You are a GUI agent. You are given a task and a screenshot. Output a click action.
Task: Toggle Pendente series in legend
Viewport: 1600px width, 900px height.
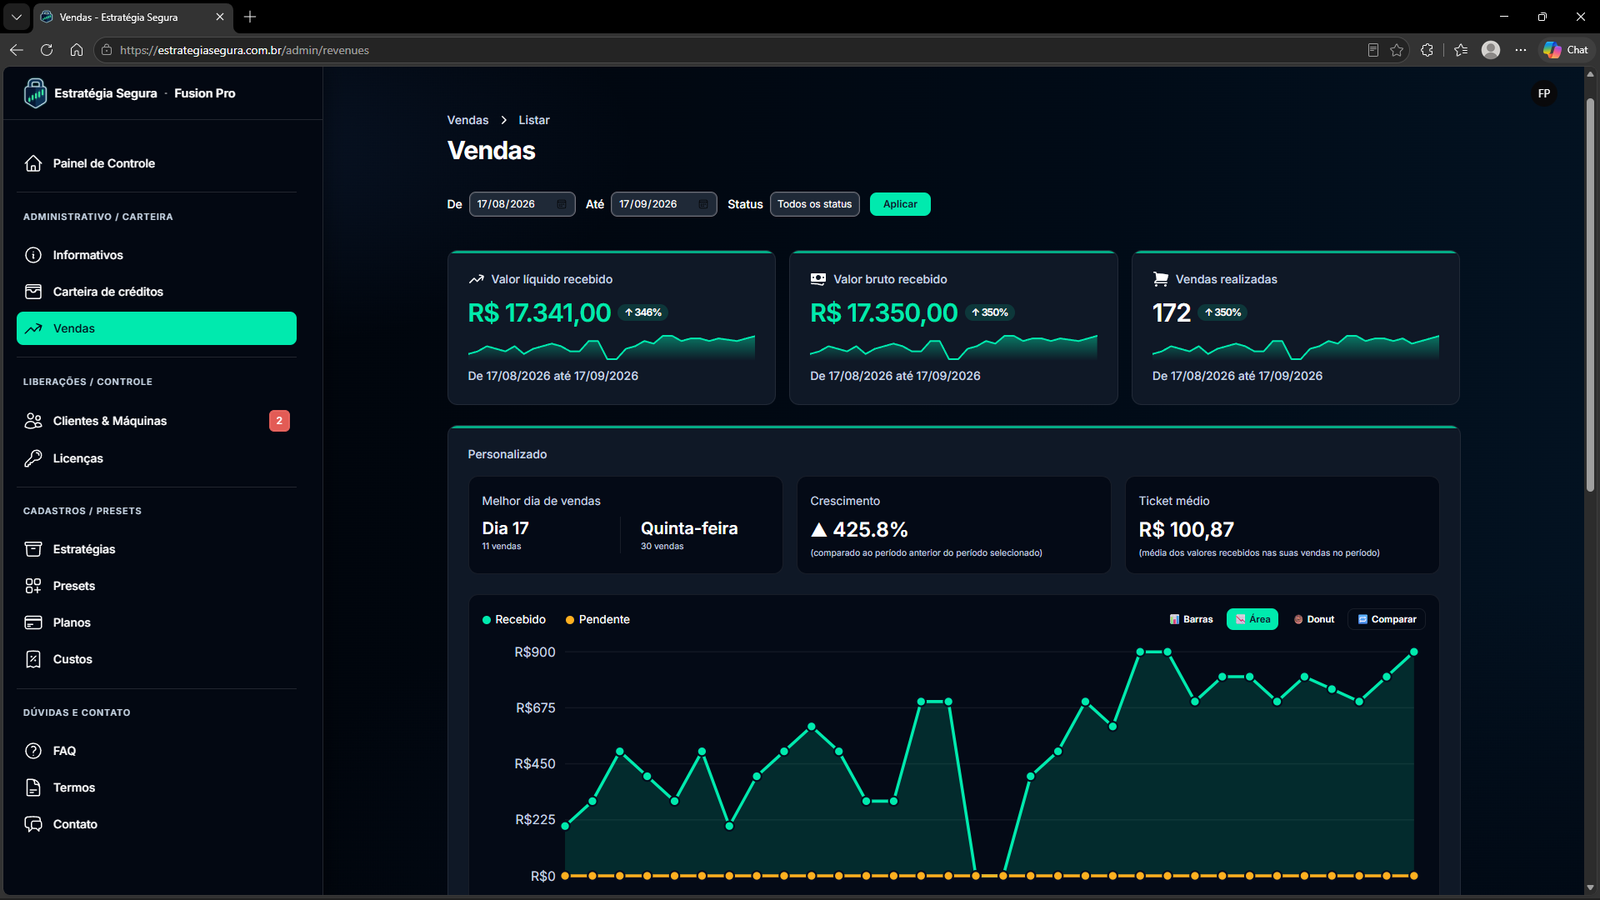coord(598,620)
